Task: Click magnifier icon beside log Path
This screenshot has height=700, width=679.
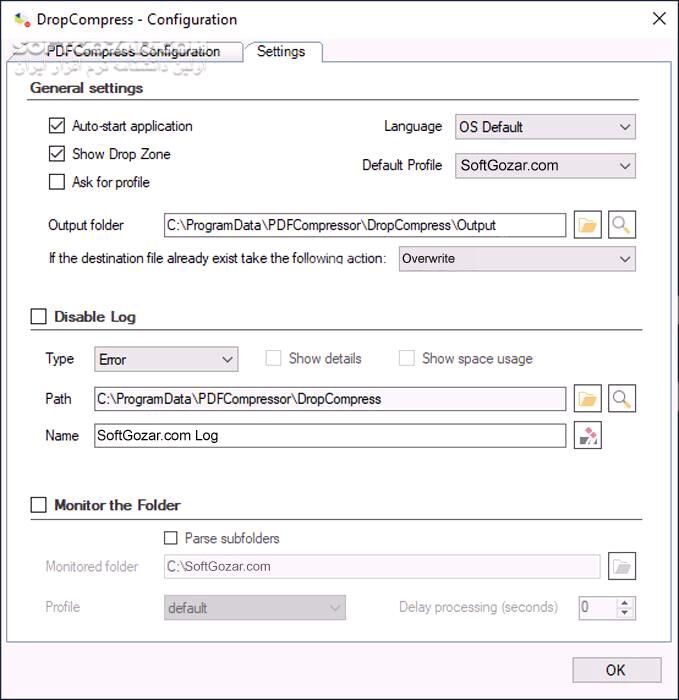Action: click(x=622, y=399)
